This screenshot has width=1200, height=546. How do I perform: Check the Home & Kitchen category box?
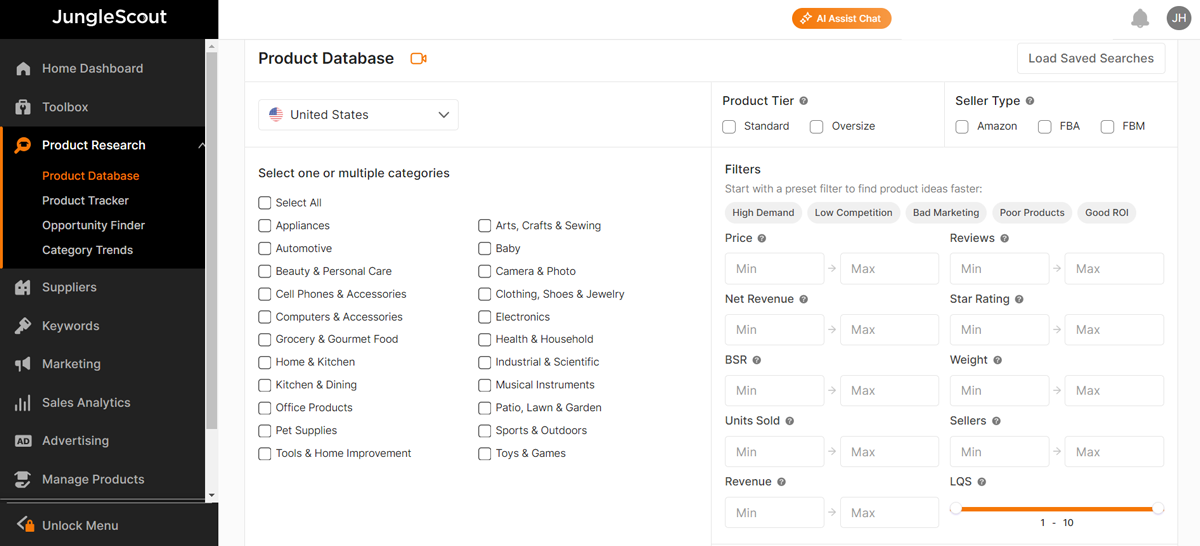[265, 363]
